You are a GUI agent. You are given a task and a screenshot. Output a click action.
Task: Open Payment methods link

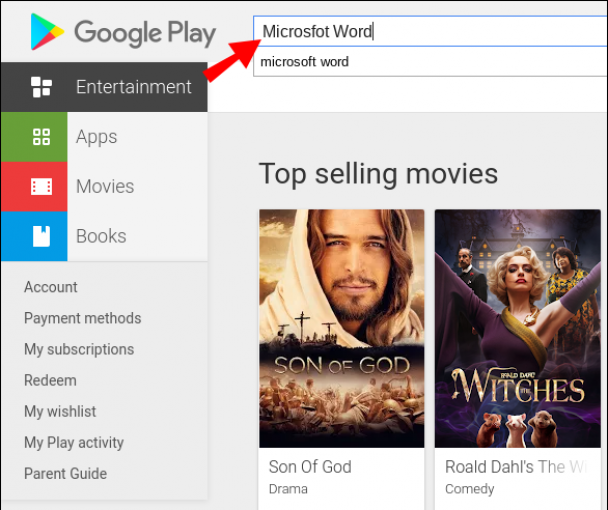click(x=83, y=318)
